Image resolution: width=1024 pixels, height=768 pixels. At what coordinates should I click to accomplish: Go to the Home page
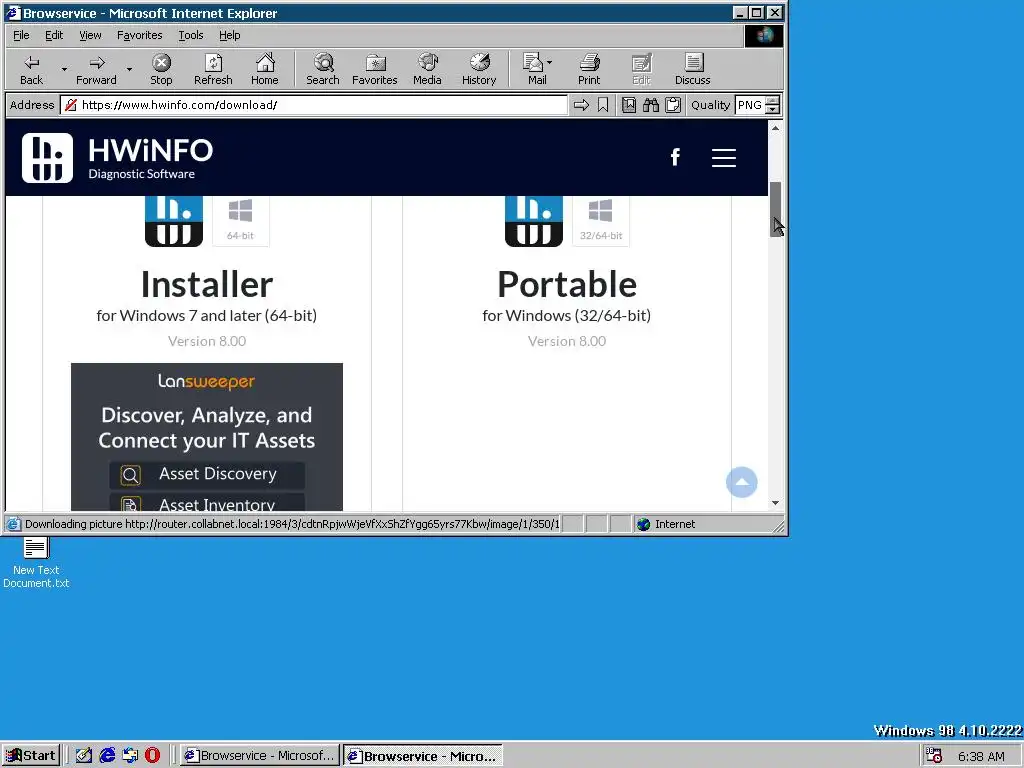(264, 69)
